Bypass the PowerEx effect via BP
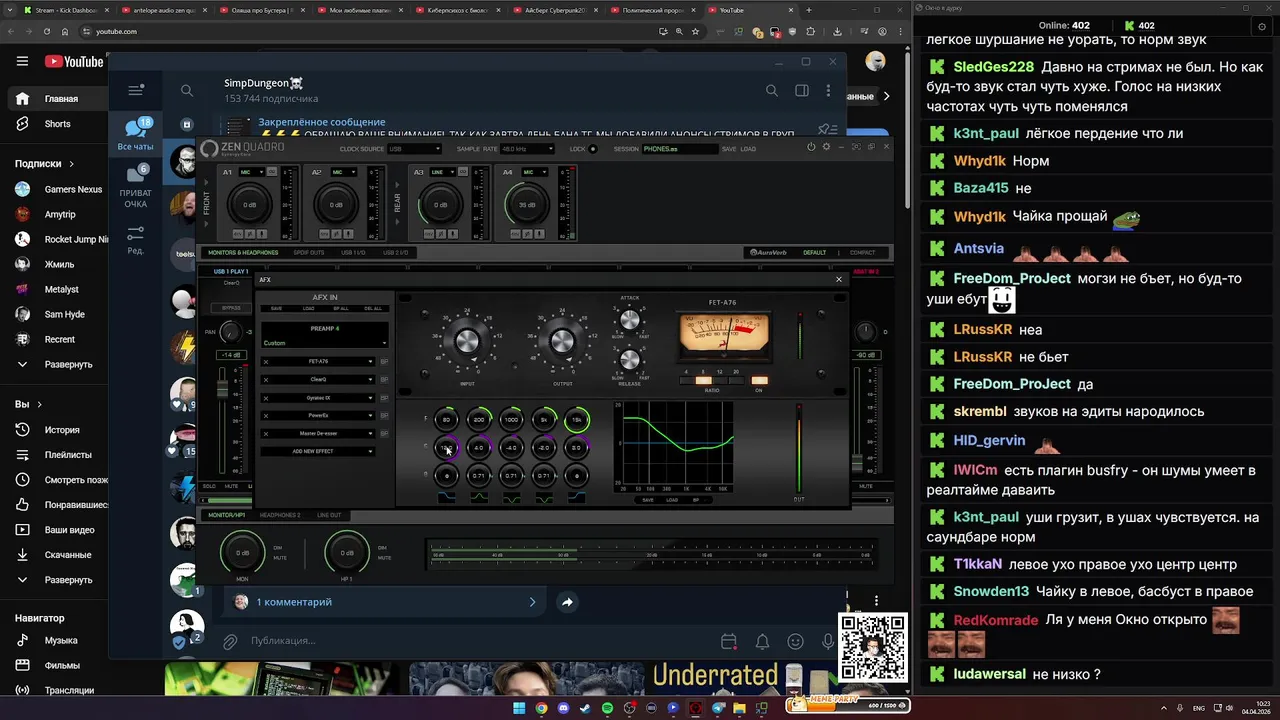The height and width of the screenshot is (720, 1280). coord(384,416)
